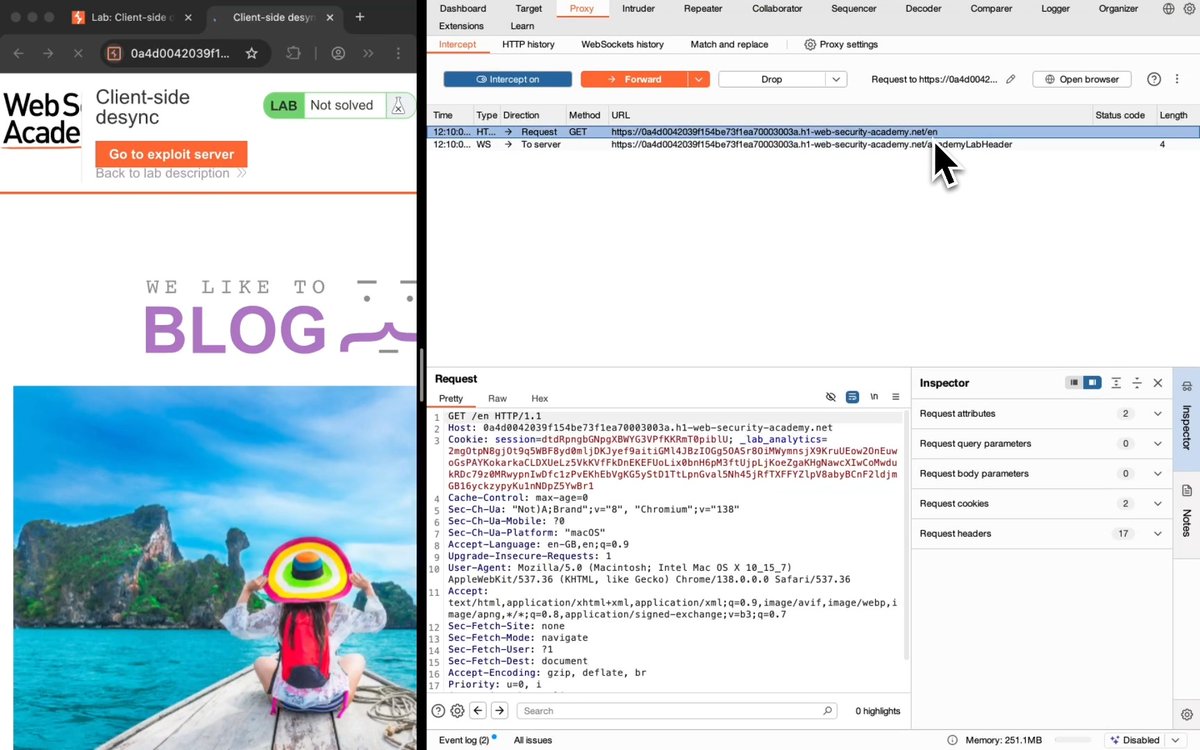Screen dimensions: 1200x750
Task: Switch Request view to Raw tab
Action: (497, 398)
